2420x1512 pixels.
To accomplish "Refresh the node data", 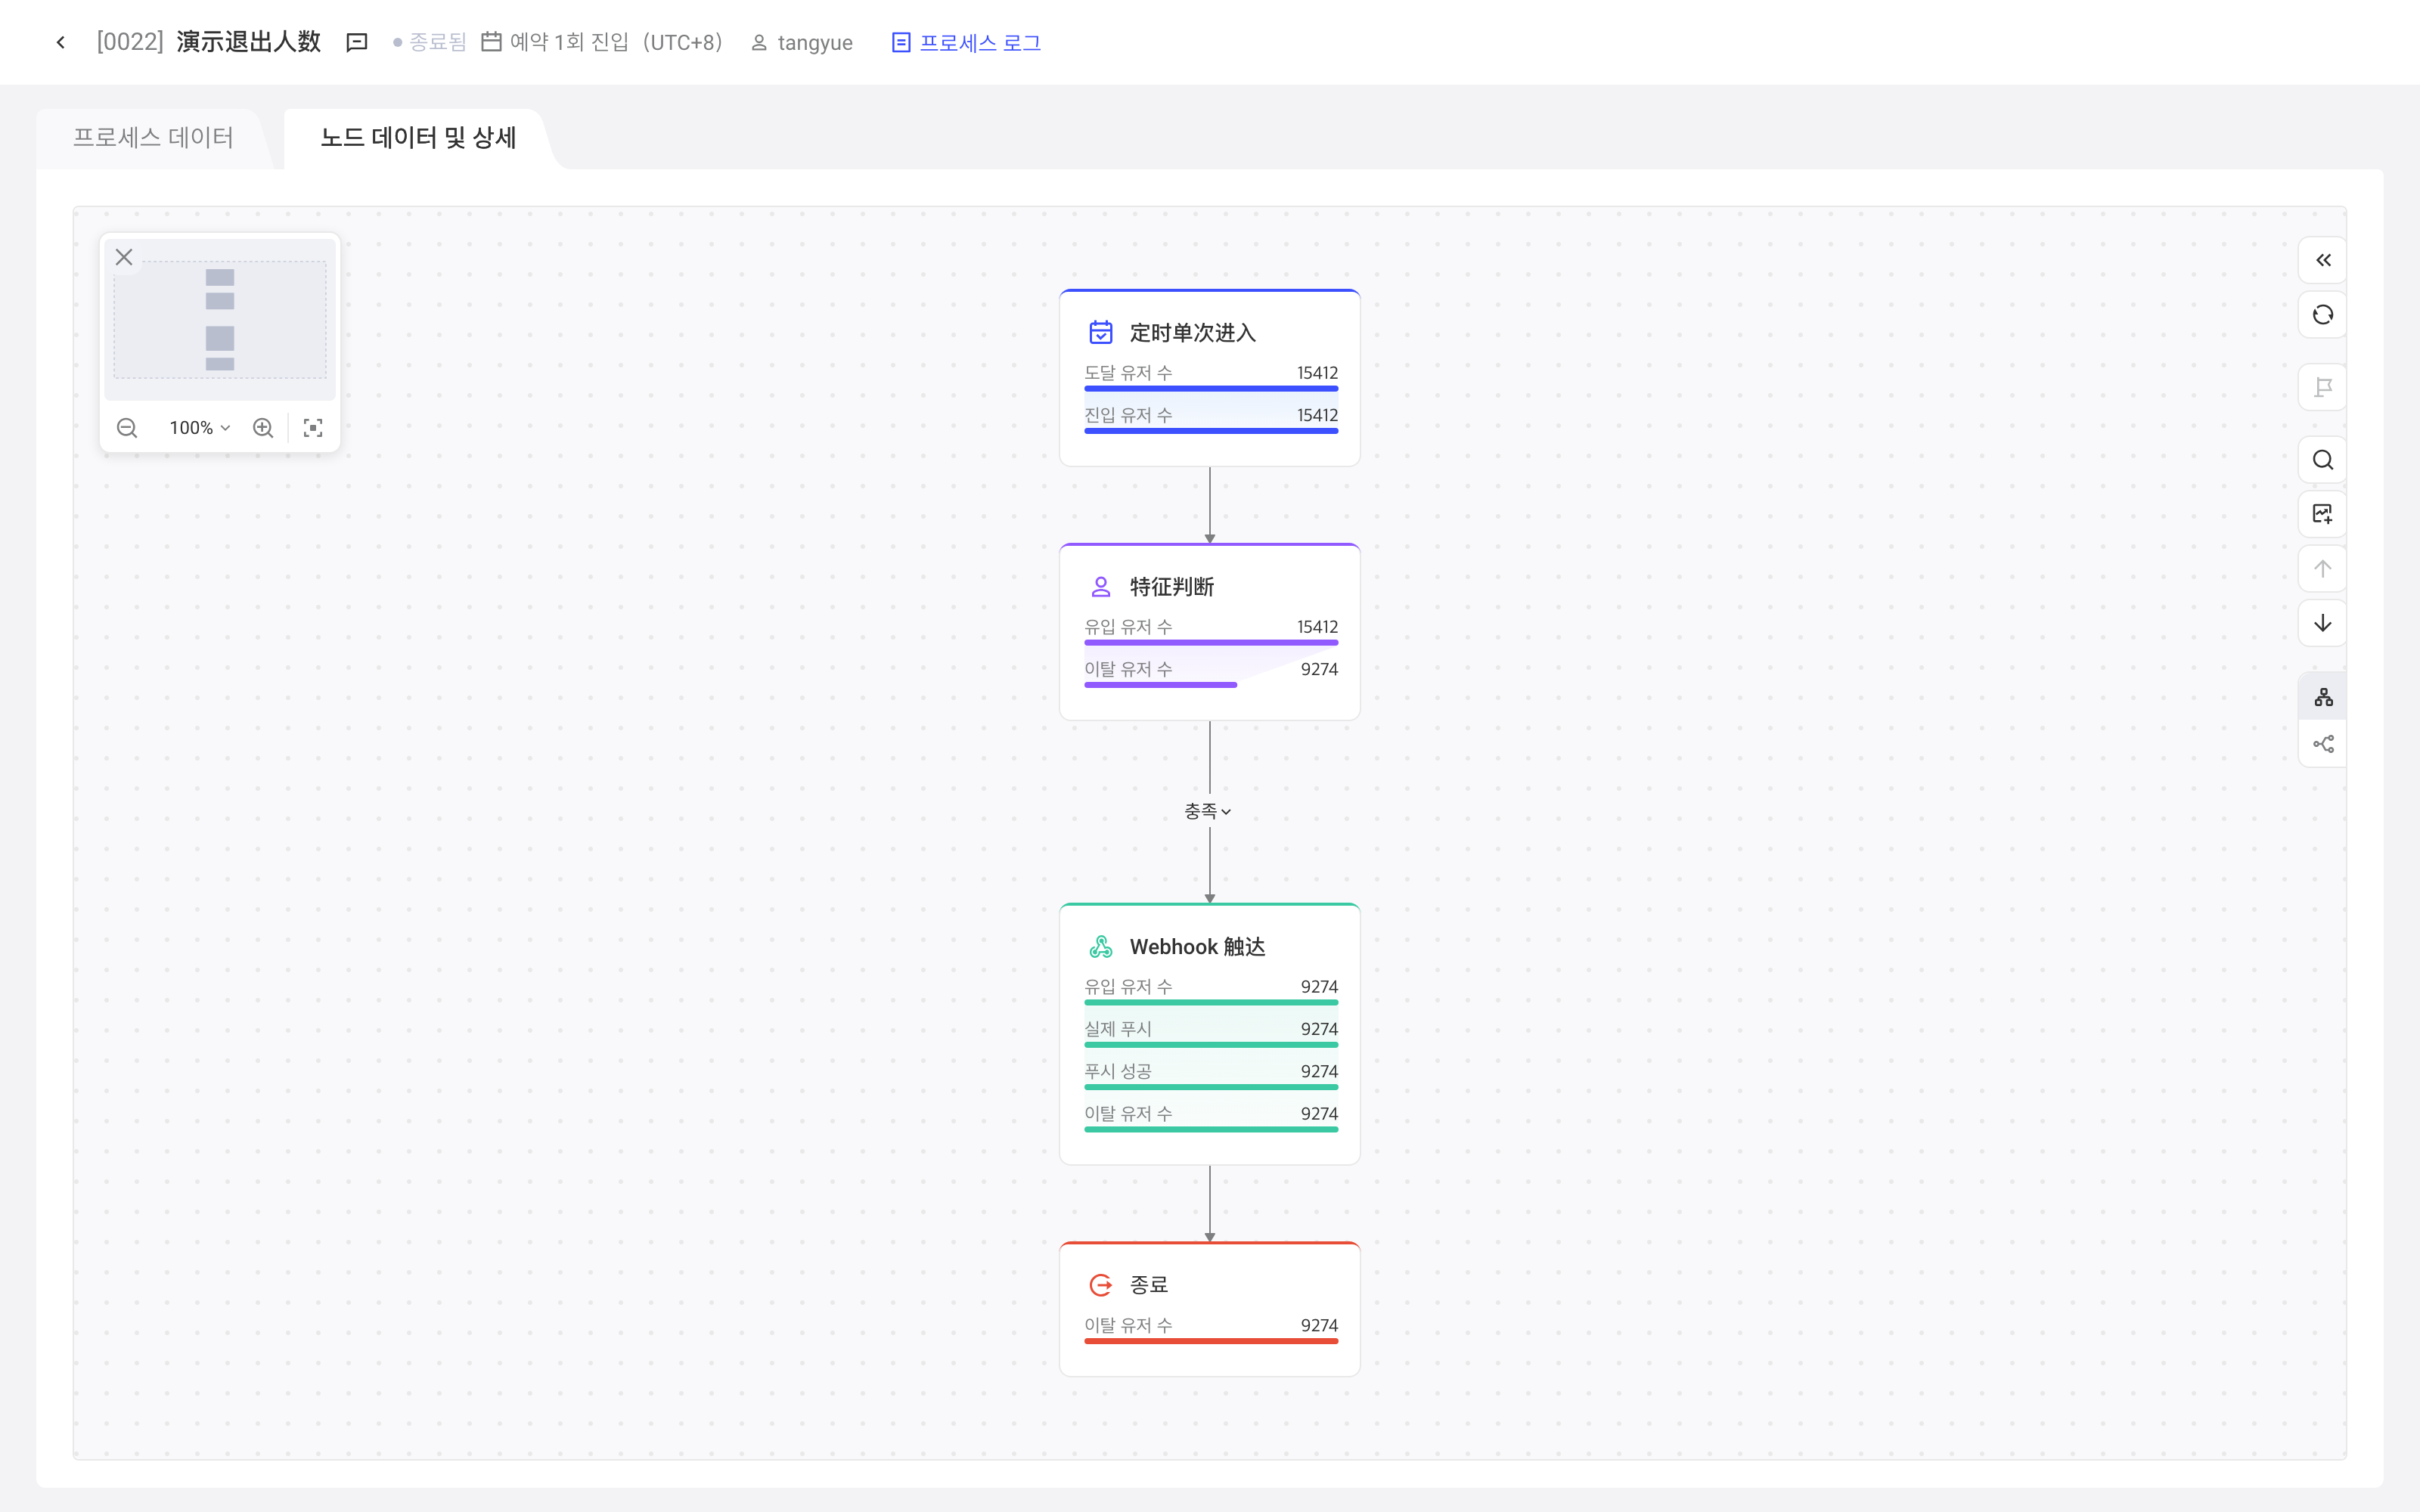I will point(2322,315).
